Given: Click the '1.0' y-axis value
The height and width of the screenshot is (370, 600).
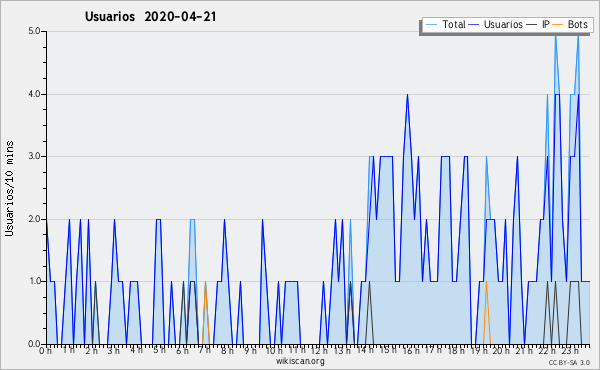Looking at the screenshot, I should pos(34,281).
